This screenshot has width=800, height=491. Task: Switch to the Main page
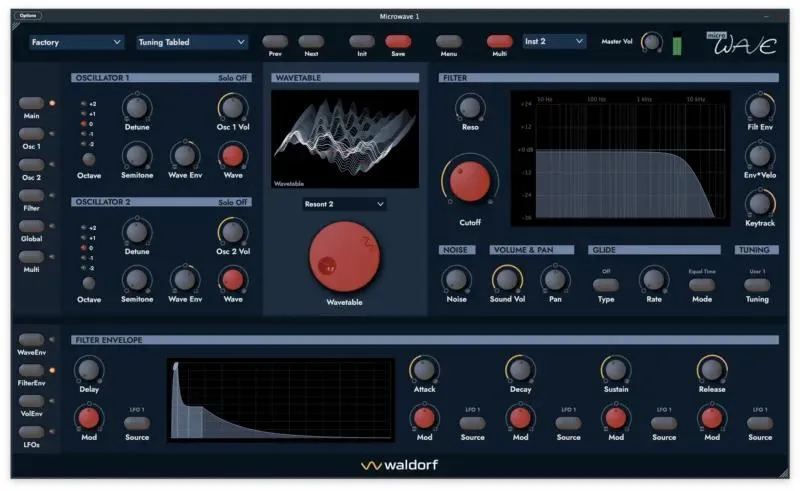coord(32,103)
